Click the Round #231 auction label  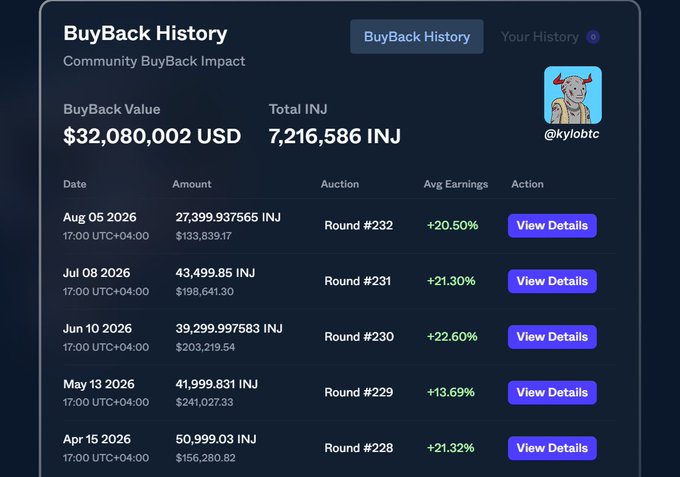coord(358,281)
